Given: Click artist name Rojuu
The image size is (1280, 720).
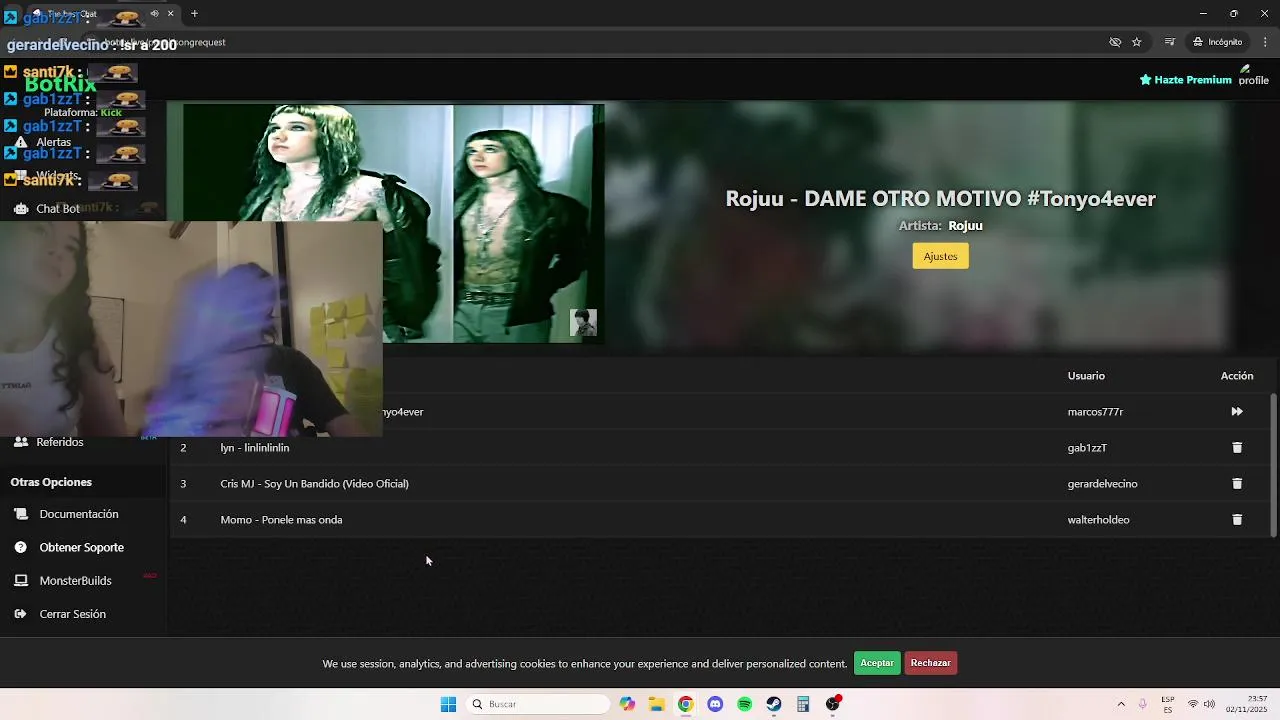Looking at the screenshot, I should coord(965,226).
